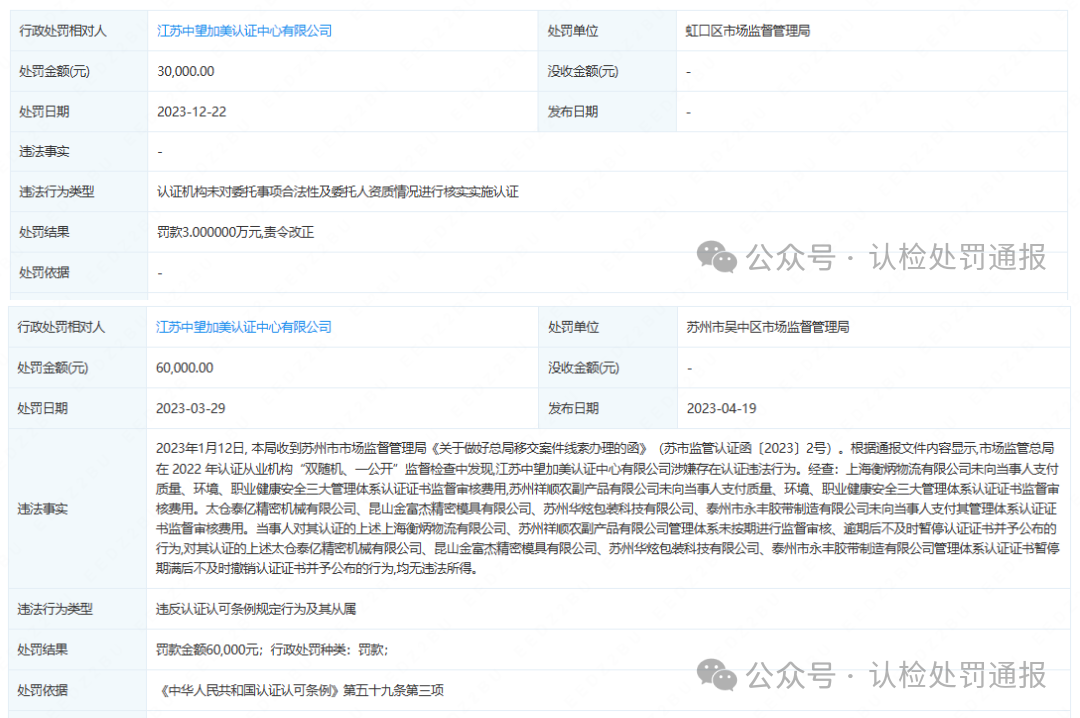Click the upper 公众号 · 认检处罚通报 watermark text
1080x718 pixels.
coord(896,258)
